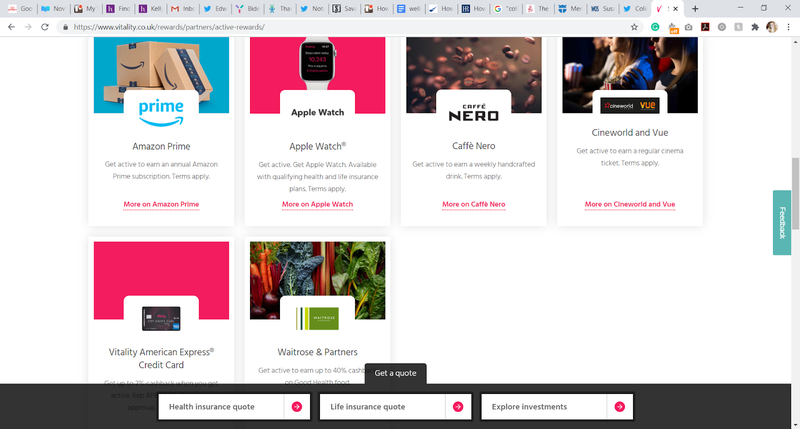Click the Life insurance quote button
Image resolution: width=800 pixels, height=429 pixels.
(395, 407)
